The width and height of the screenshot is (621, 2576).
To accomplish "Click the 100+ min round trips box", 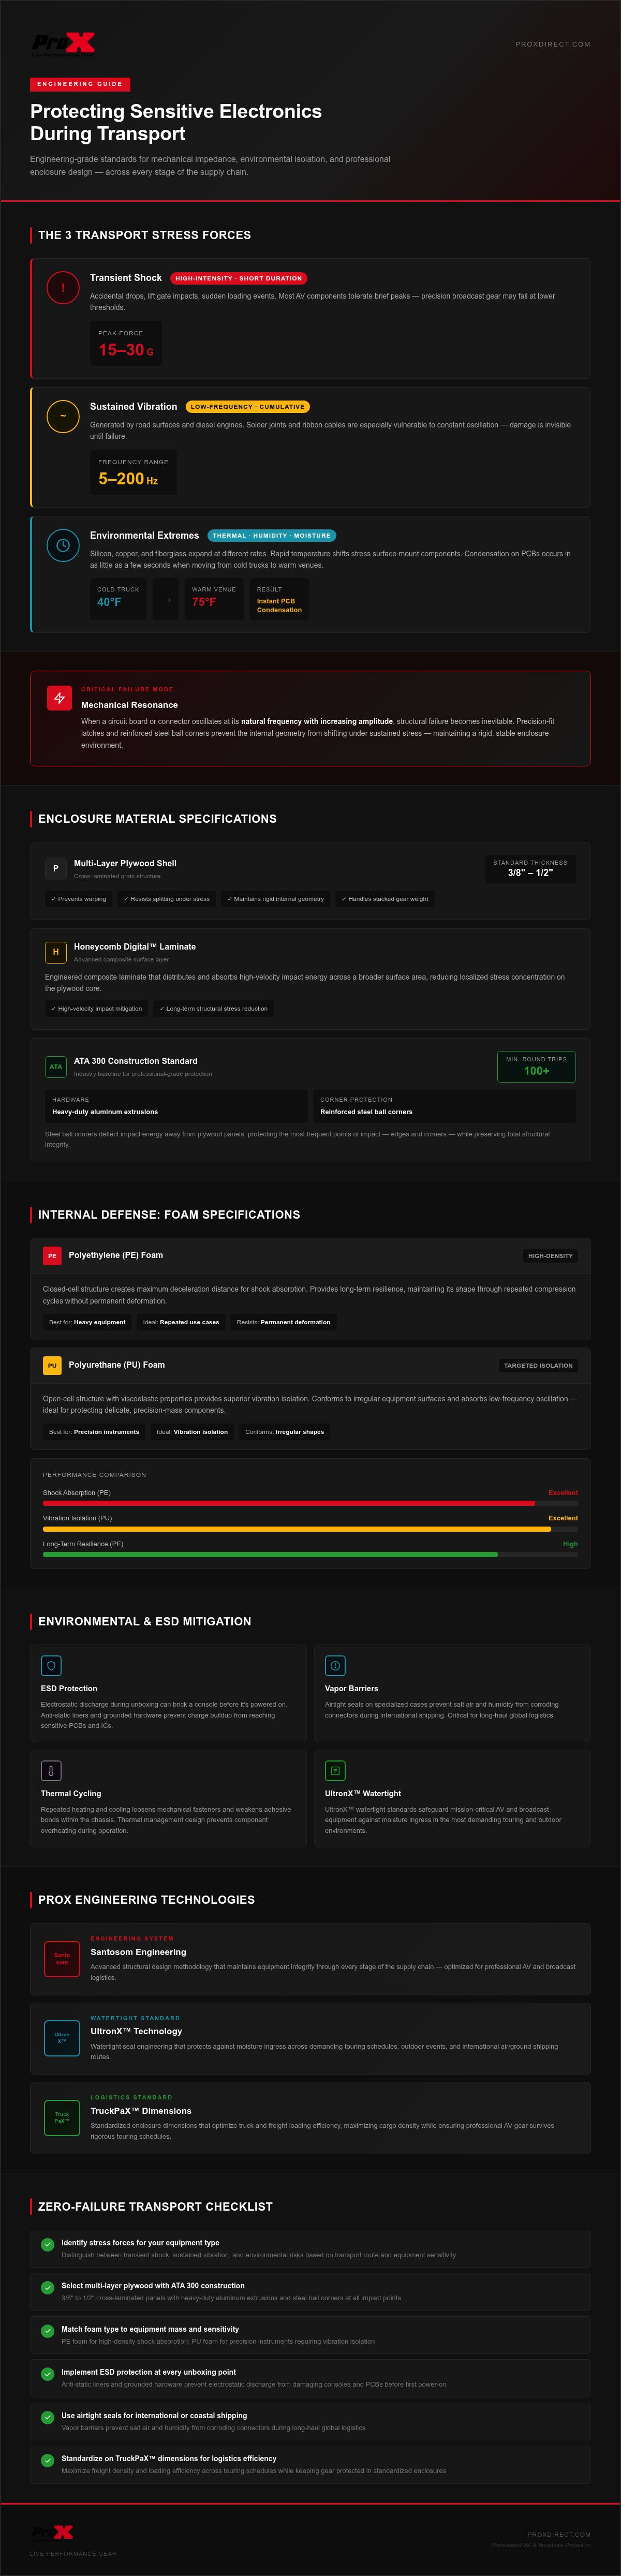I will click(536, 1066).
